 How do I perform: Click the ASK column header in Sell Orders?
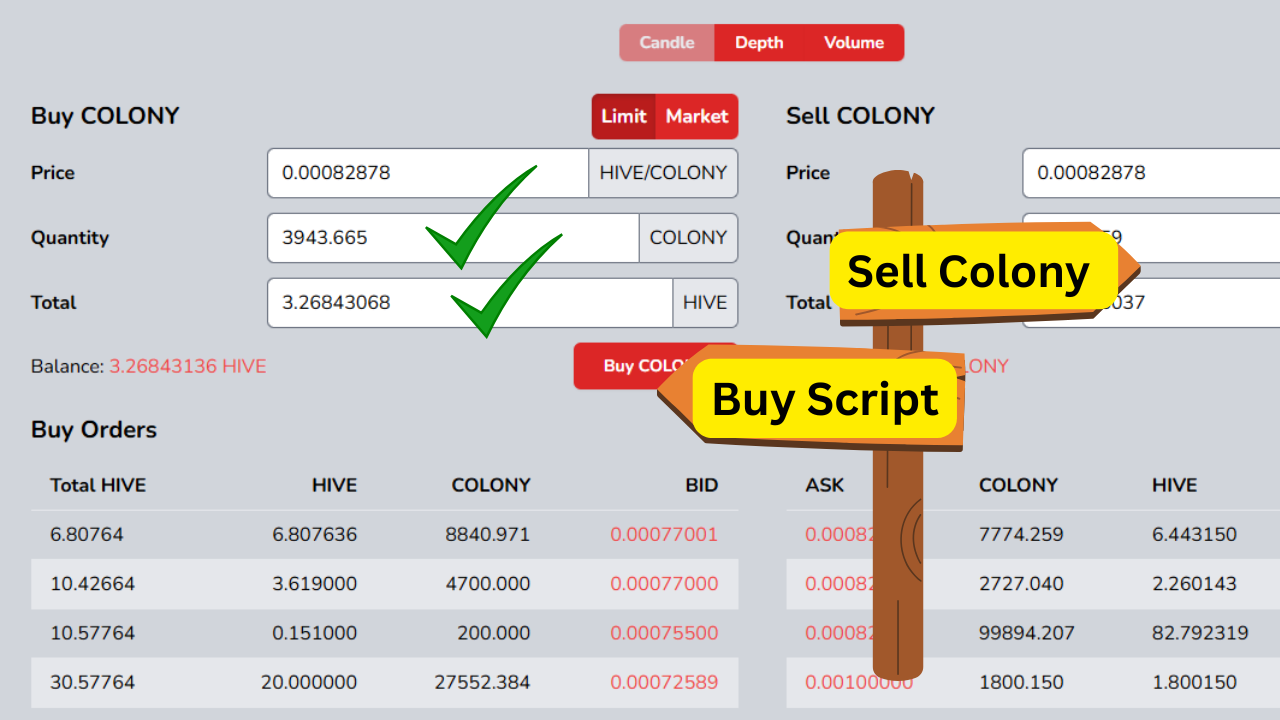coord(825,485)
